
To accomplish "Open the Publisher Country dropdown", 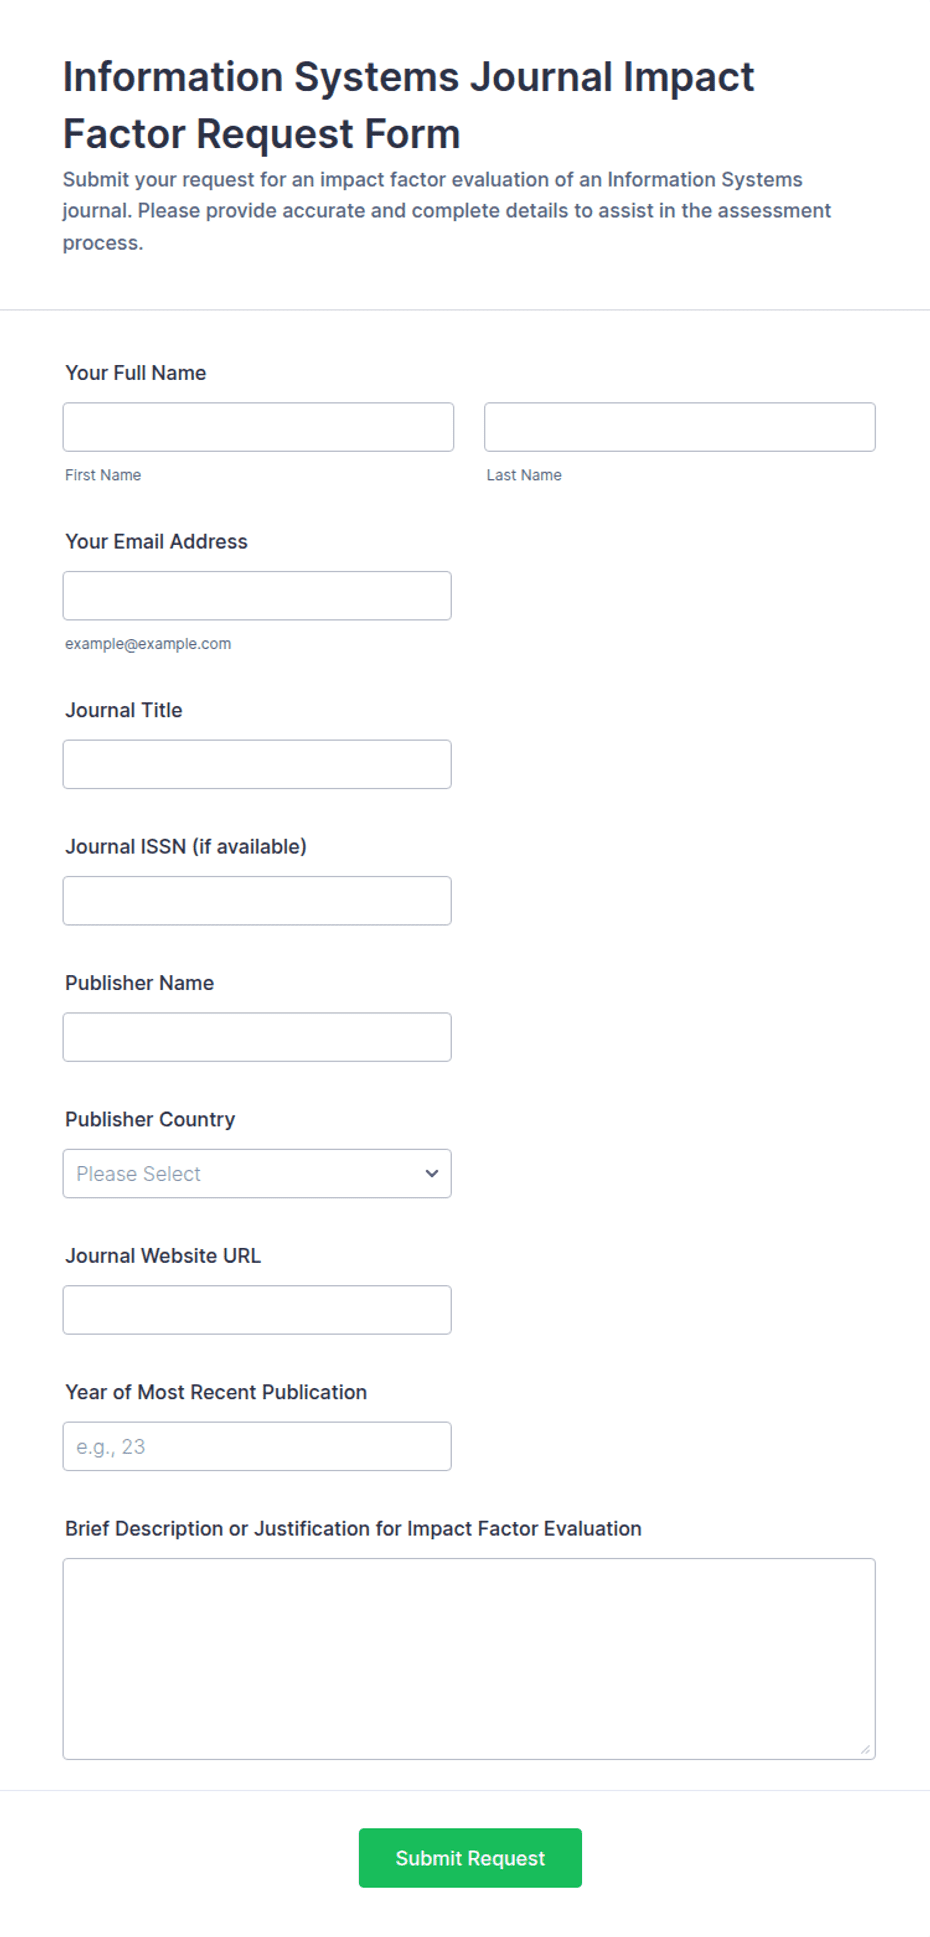I will click(x=257, y=1174).
